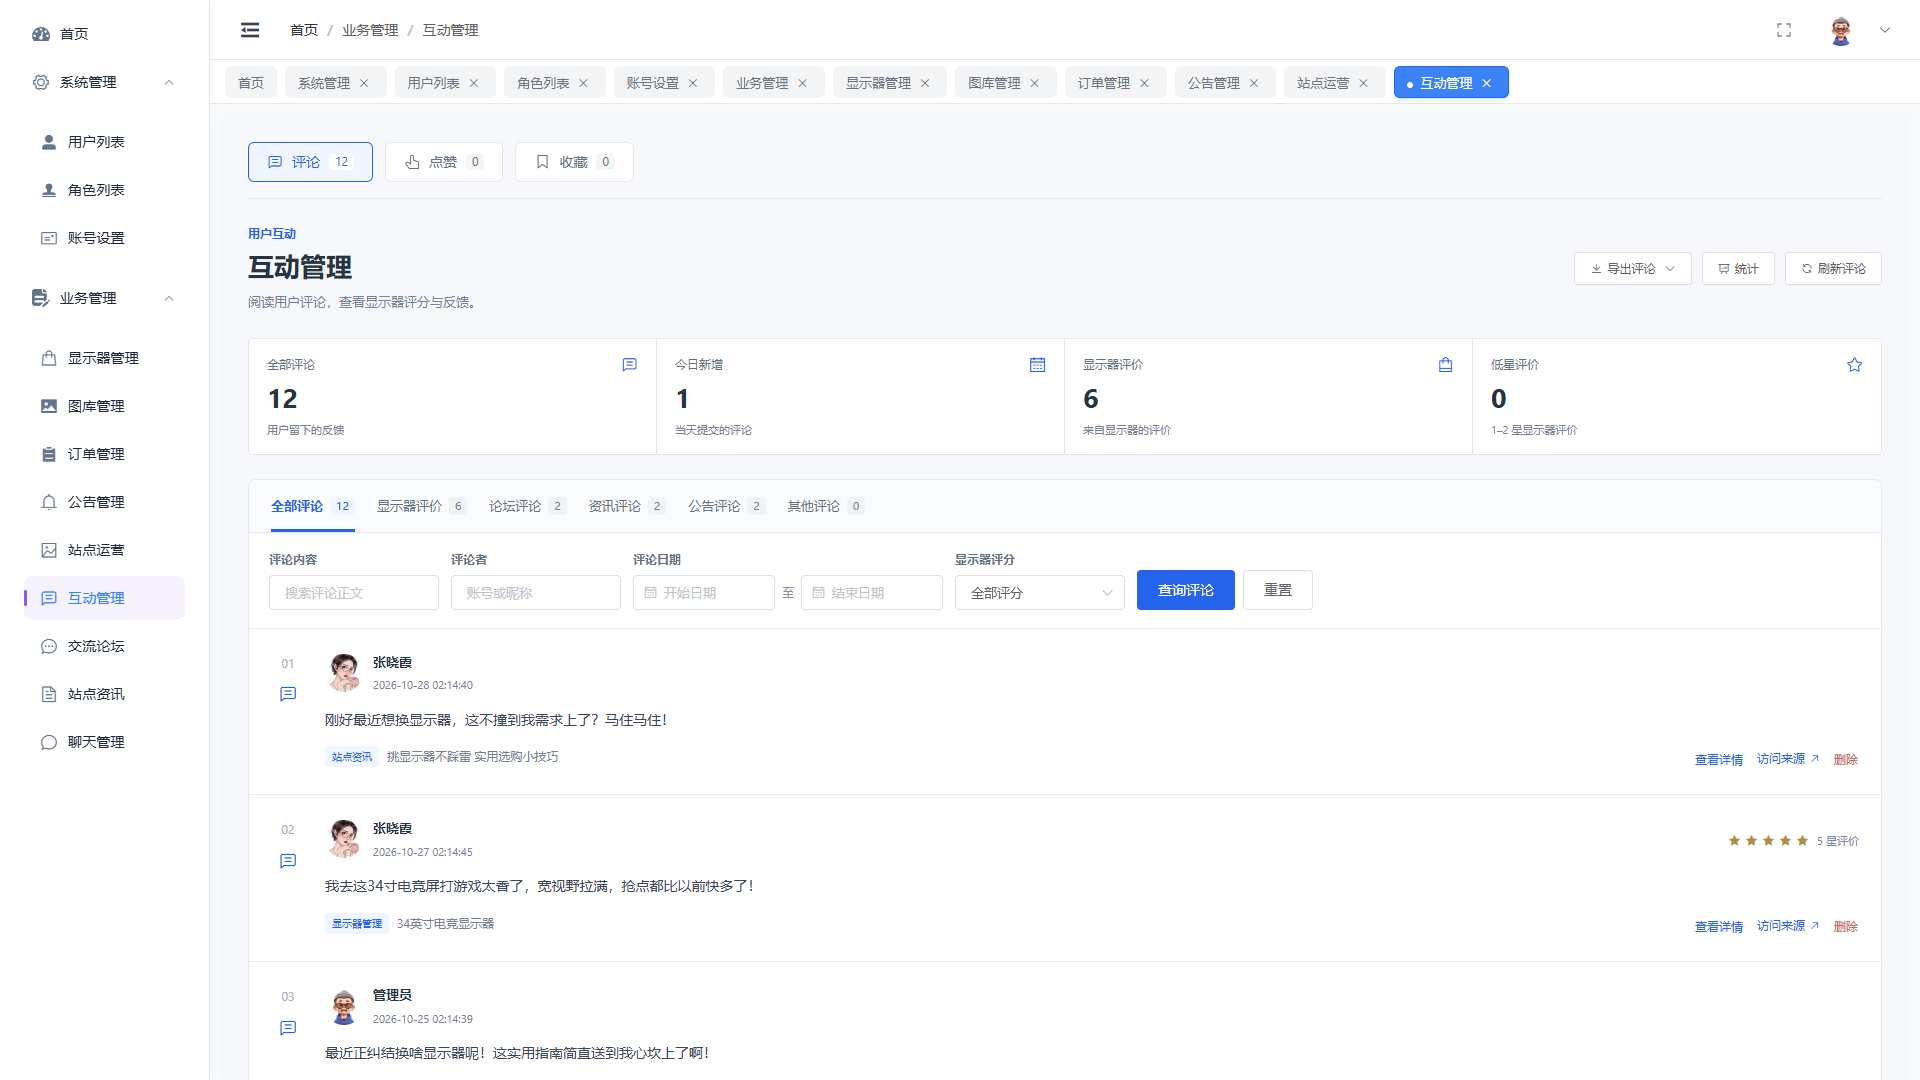The width and height of the screenshot is (1920, 1080).
Task: Open the user avatar menu
Action: click(1841, 30)
